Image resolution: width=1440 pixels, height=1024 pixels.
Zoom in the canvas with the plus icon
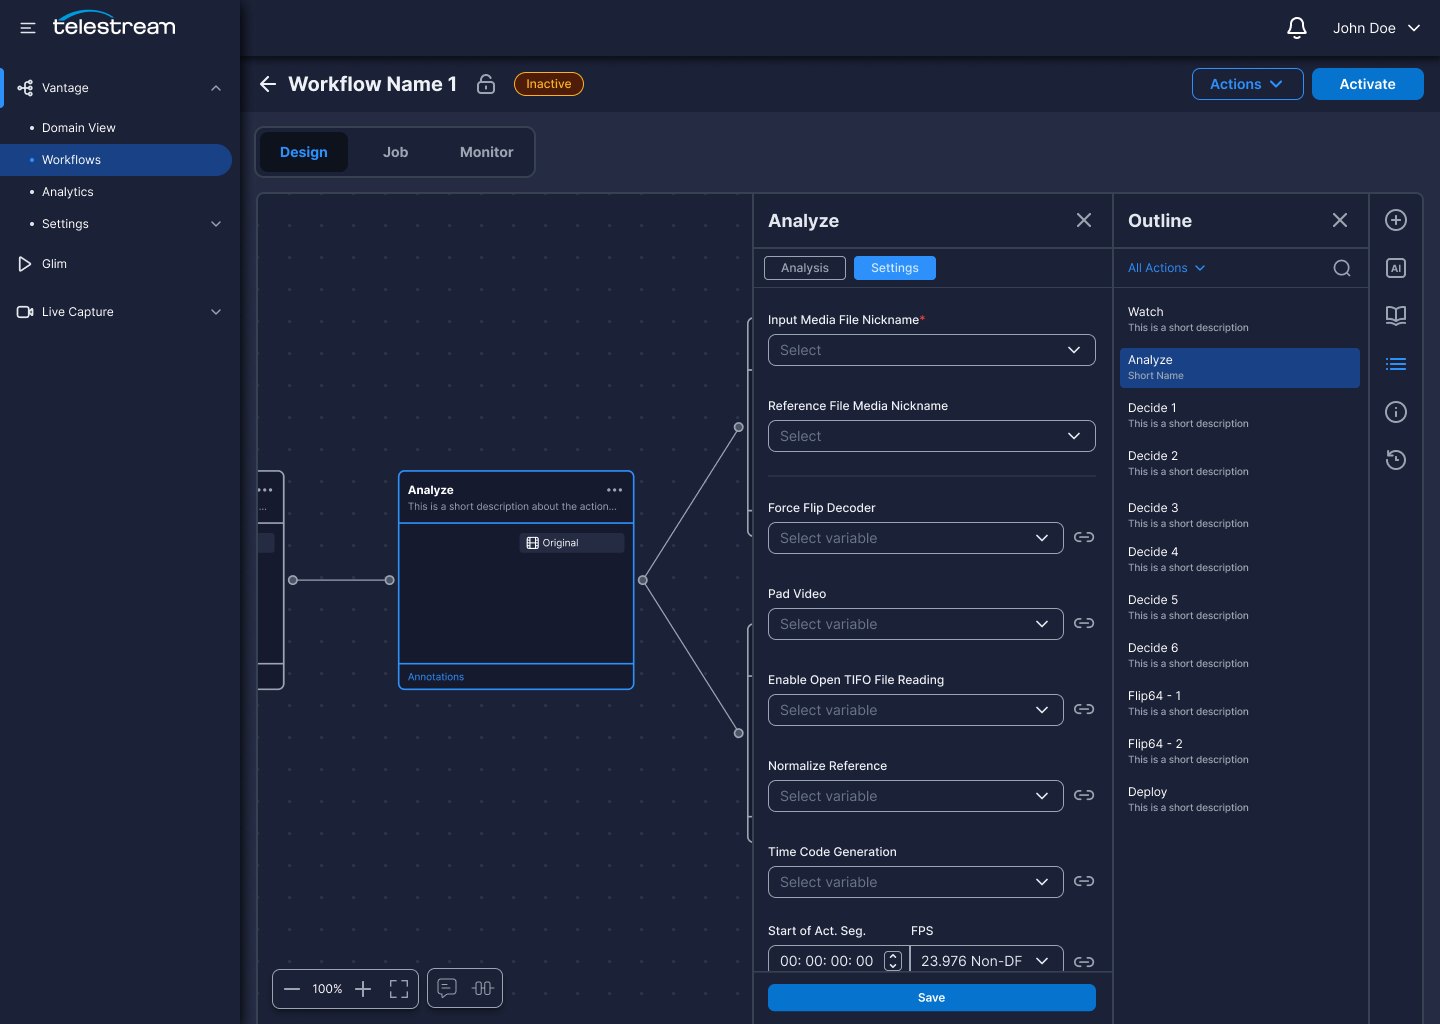[363, 989]
